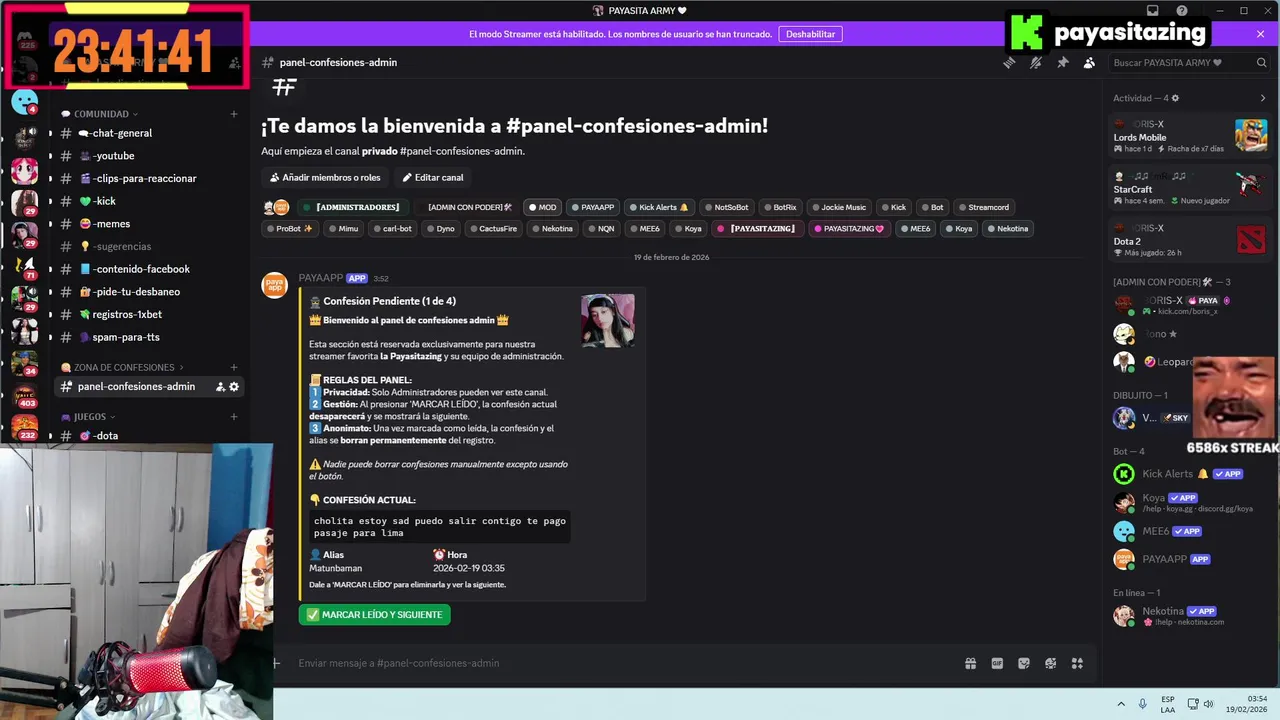This screenshot has width=1280, height=720.
Task: Select the CactusFire role chip
Action: coord(493,228)
